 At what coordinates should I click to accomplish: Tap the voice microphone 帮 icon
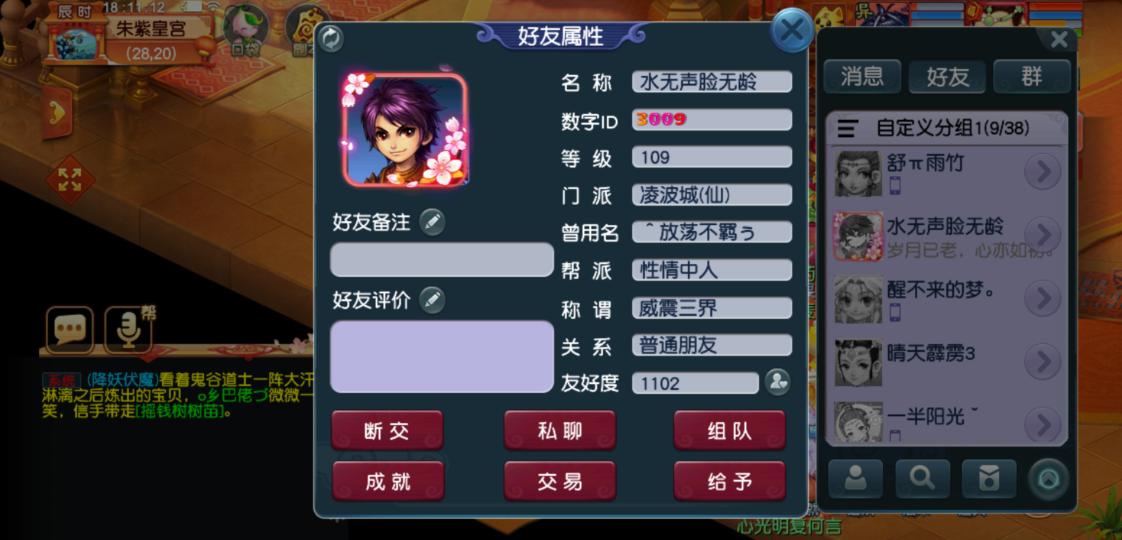(x=129, y=330)
